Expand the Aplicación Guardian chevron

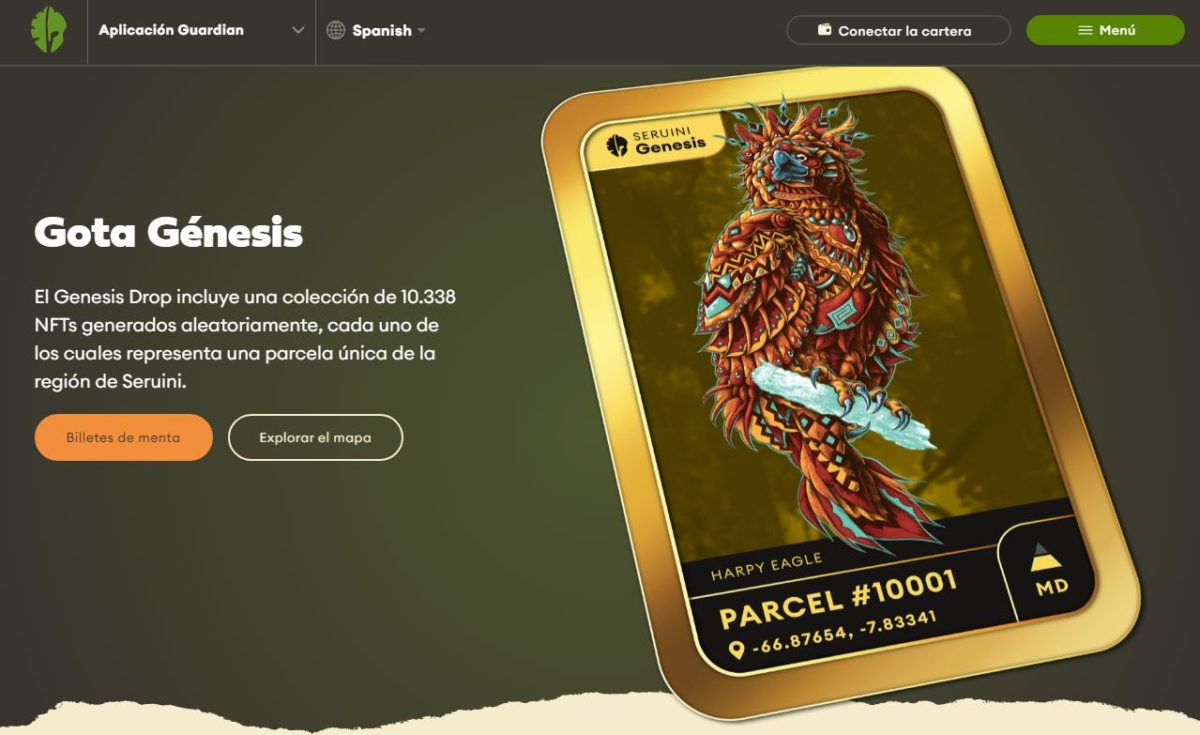pyautogui.click(x=298, y=30)
